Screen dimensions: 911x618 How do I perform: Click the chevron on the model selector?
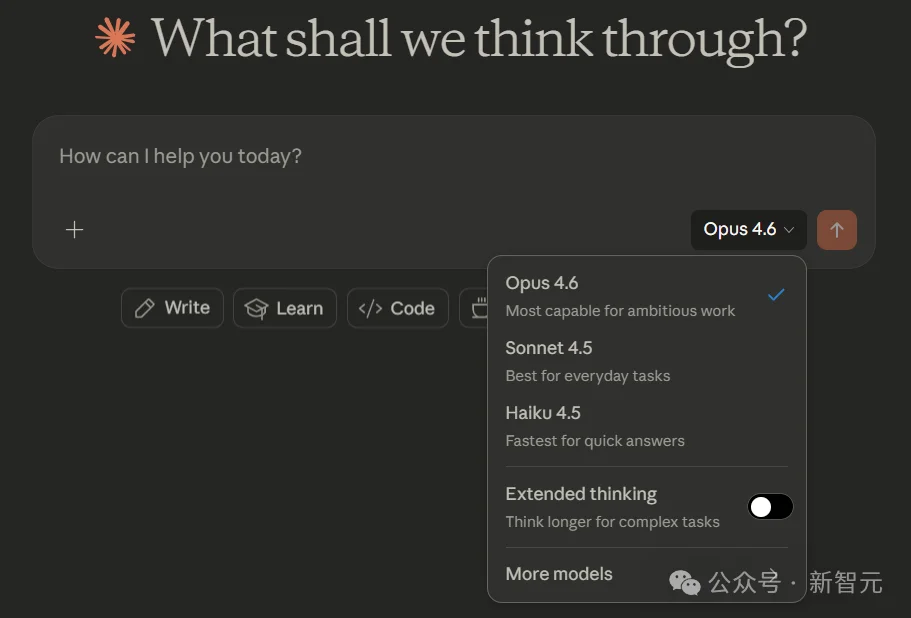[789, 230]
